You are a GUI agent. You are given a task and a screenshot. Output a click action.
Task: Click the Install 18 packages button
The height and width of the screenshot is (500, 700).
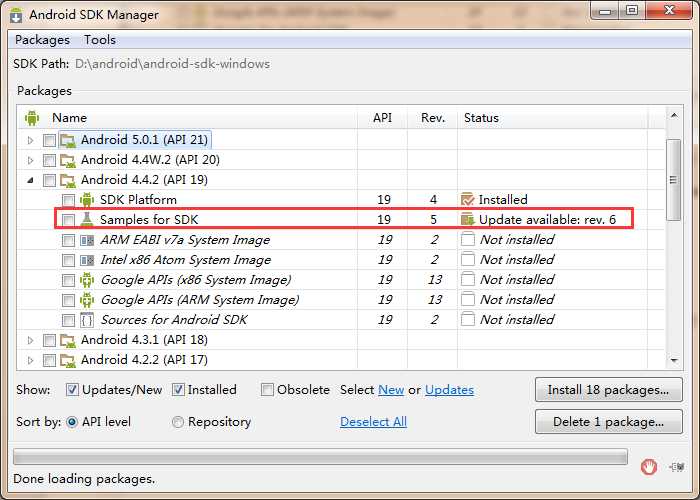pyautogui.click(x=608, y=390)
